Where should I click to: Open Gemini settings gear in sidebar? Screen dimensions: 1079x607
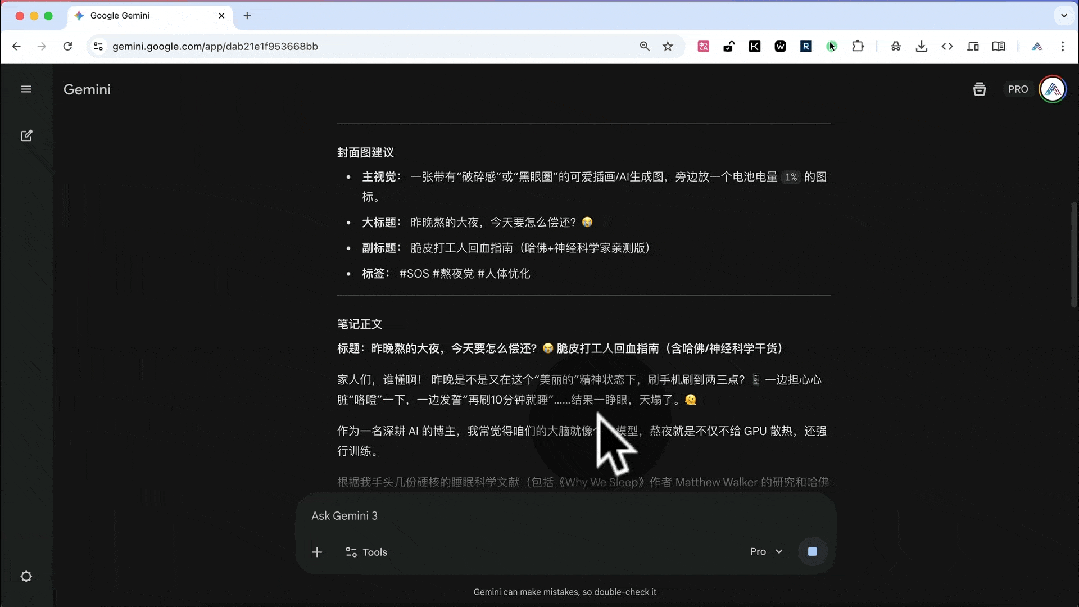(26, 576)
